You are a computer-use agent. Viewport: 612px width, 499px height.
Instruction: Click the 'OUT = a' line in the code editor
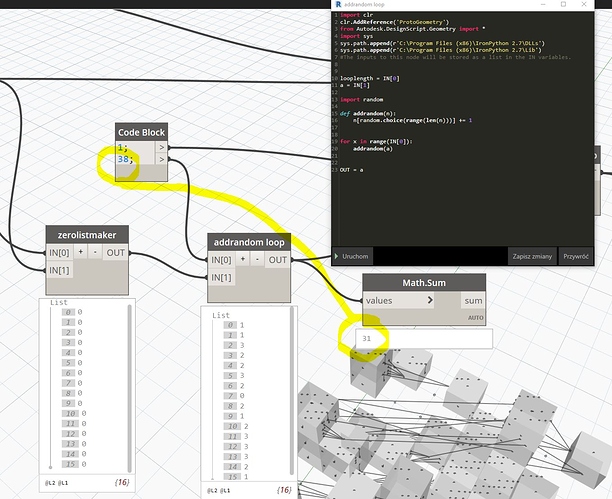pos(351,170)
